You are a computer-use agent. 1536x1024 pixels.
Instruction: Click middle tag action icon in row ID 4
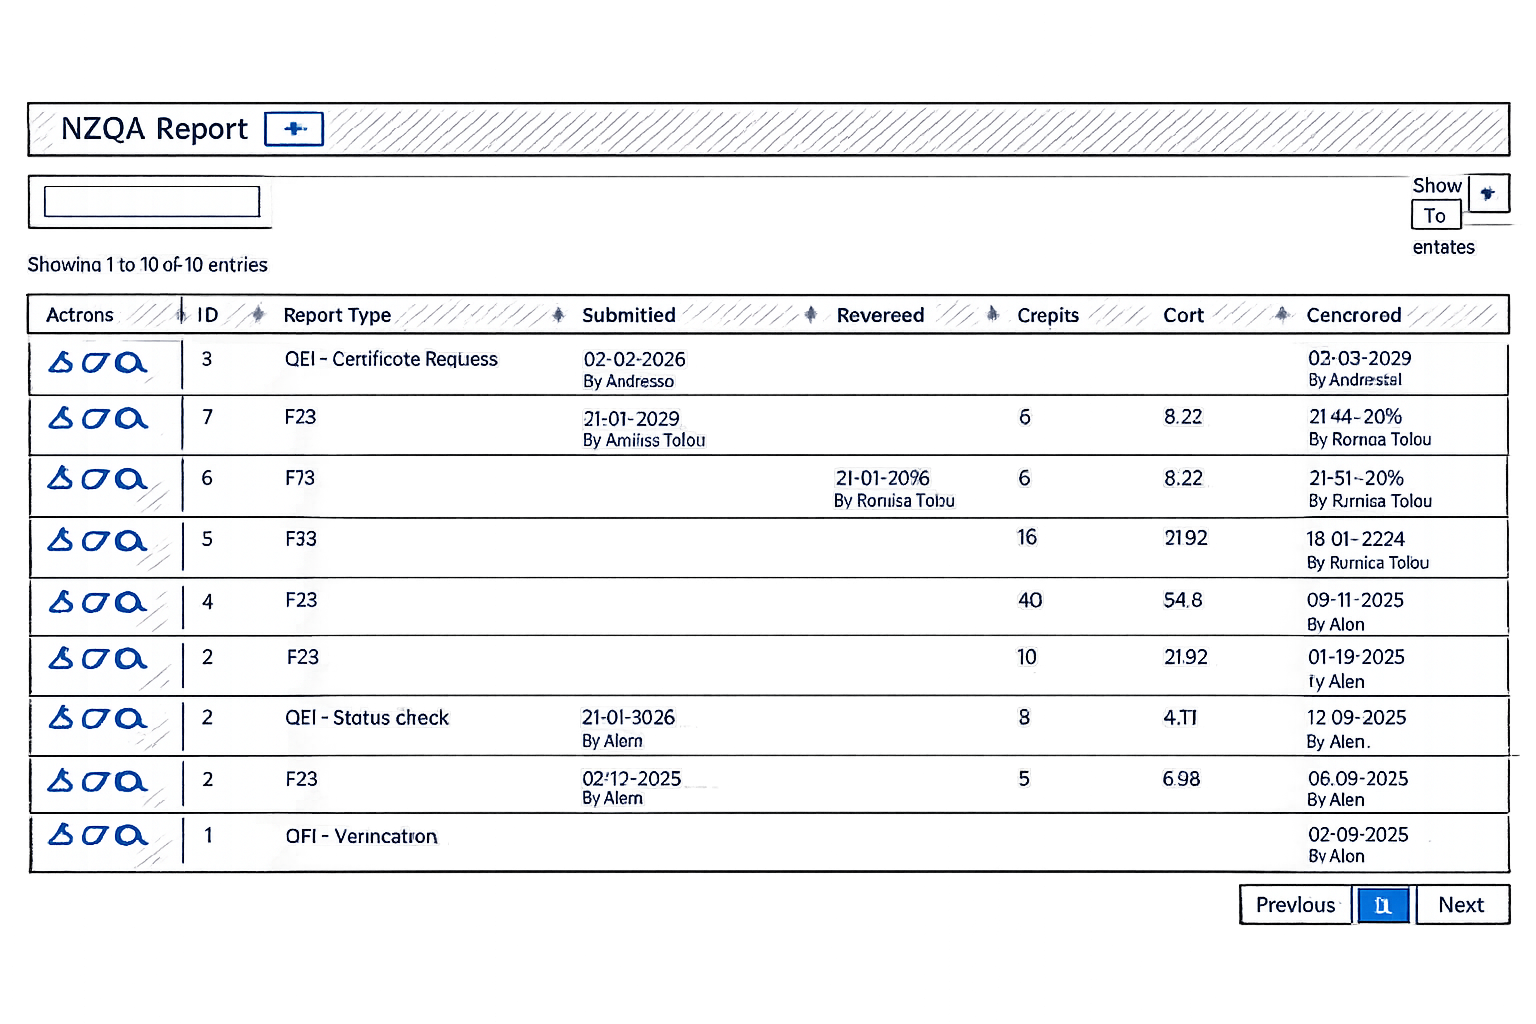tap(95, 601)
